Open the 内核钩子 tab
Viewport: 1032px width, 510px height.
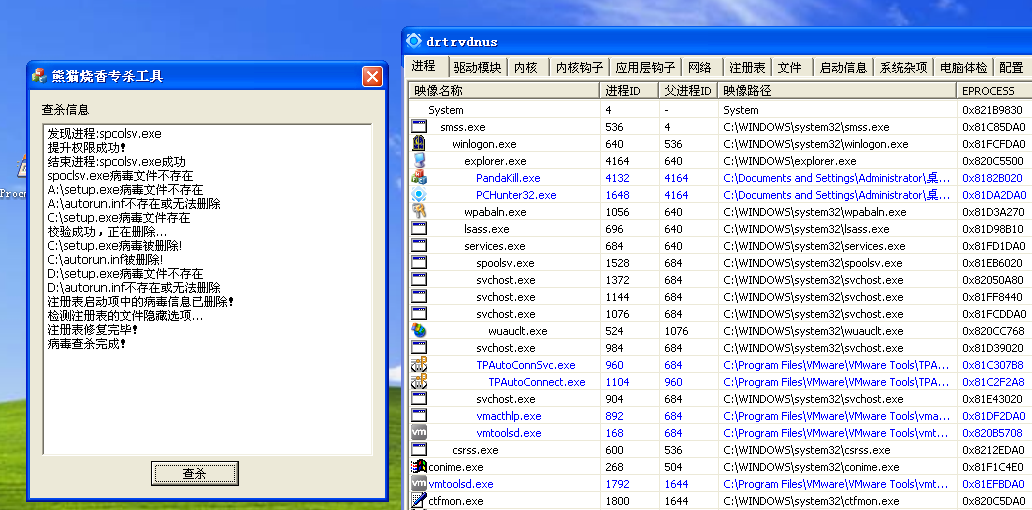coord(579,67)
